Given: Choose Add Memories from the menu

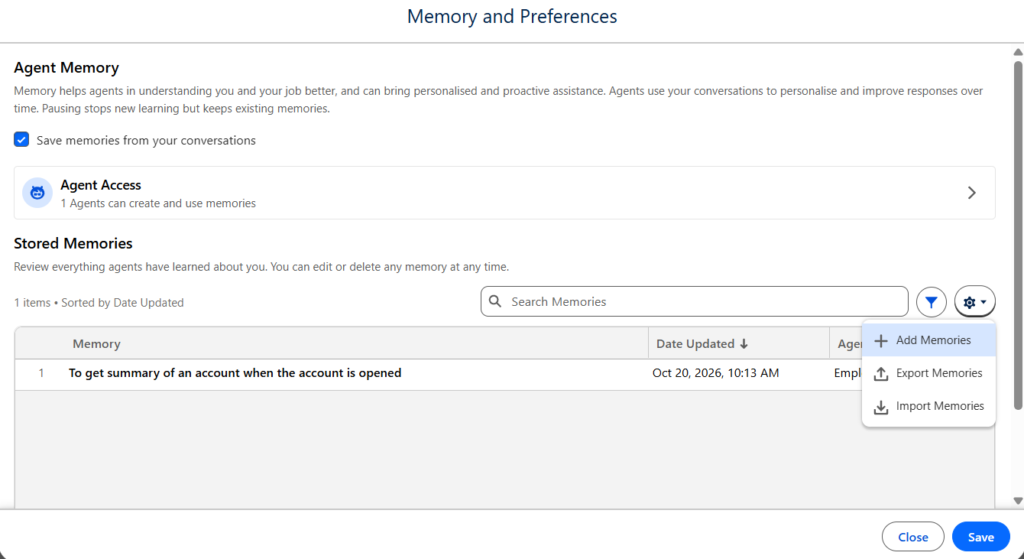Looking at the screenshot, I should click(929, 340).
